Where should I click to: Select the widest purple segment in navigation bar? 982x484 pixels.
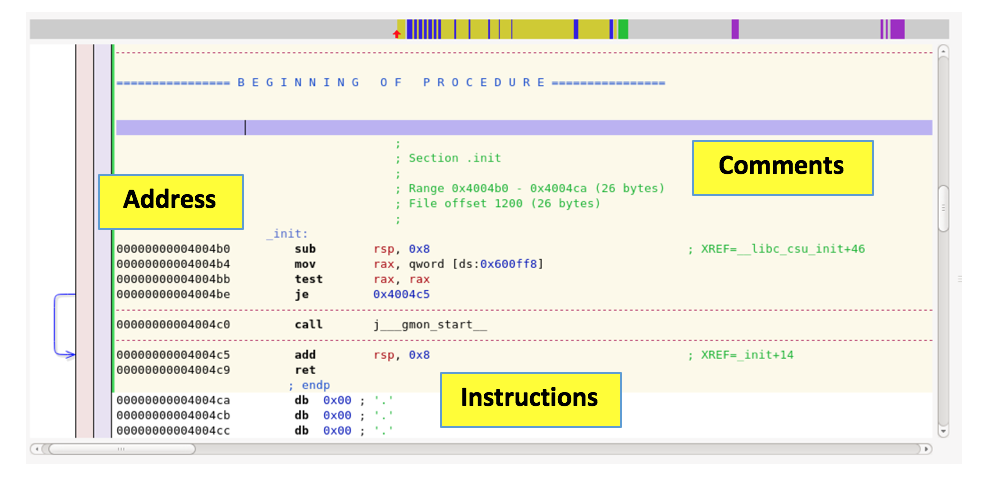click(897, 29)
